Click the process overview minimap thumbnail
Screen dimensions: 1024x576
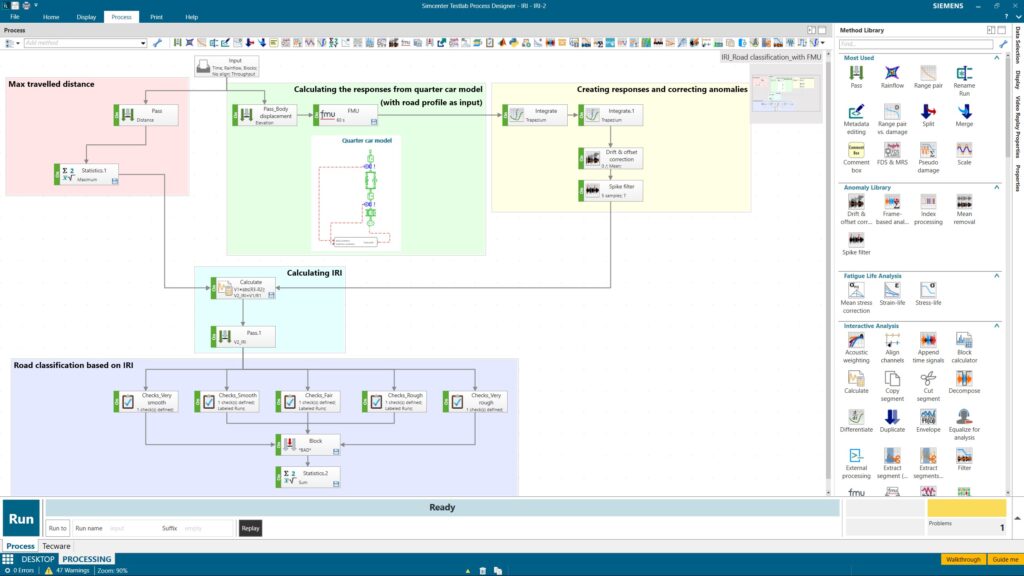pos(785,93)
